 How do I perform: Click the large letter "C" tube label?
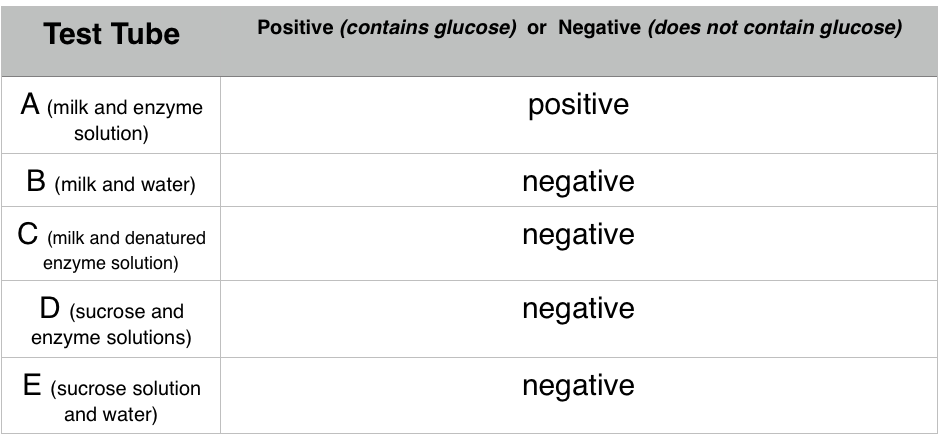[x=30, y=235]
